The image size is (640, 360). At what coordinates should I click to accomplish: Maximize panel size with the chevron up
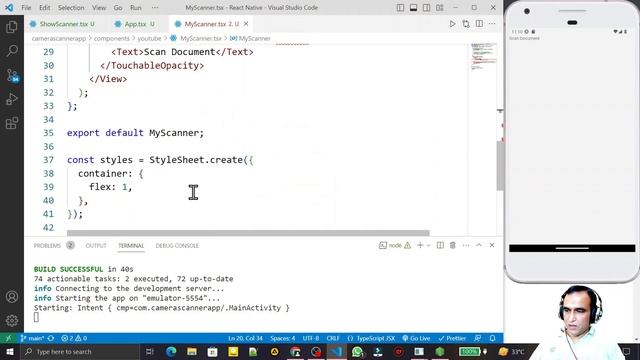[x=479, y=245]
